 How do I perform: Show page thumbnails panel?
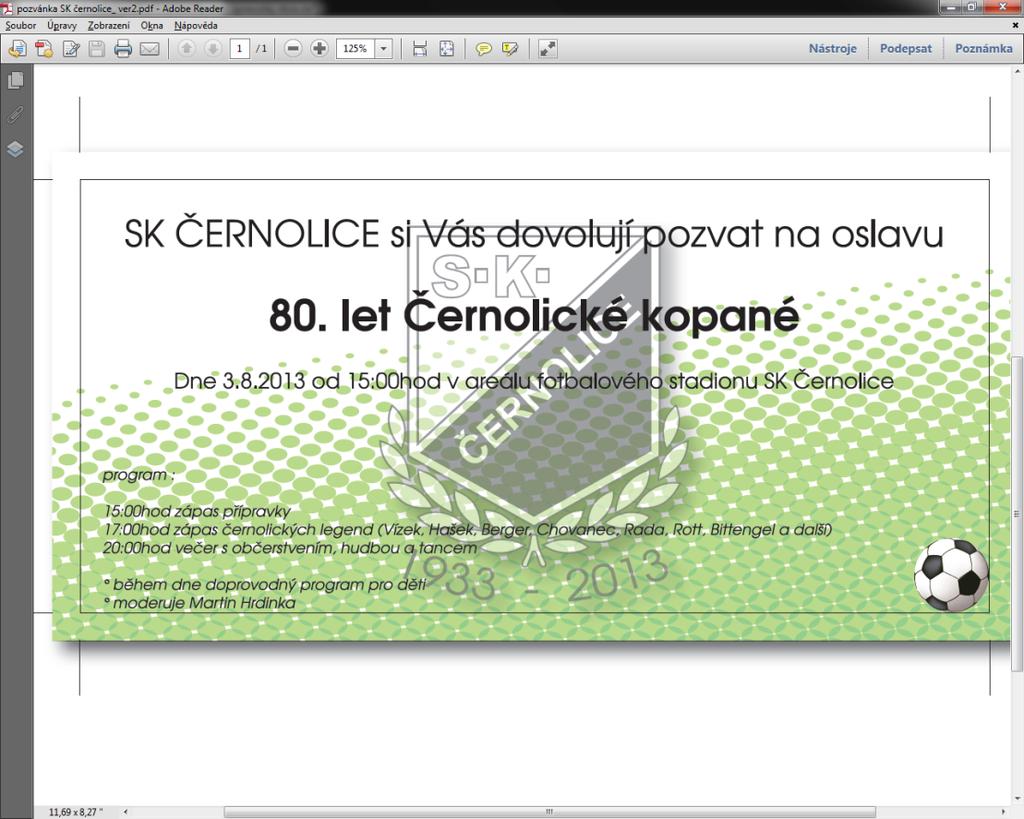tap(15, 80)
